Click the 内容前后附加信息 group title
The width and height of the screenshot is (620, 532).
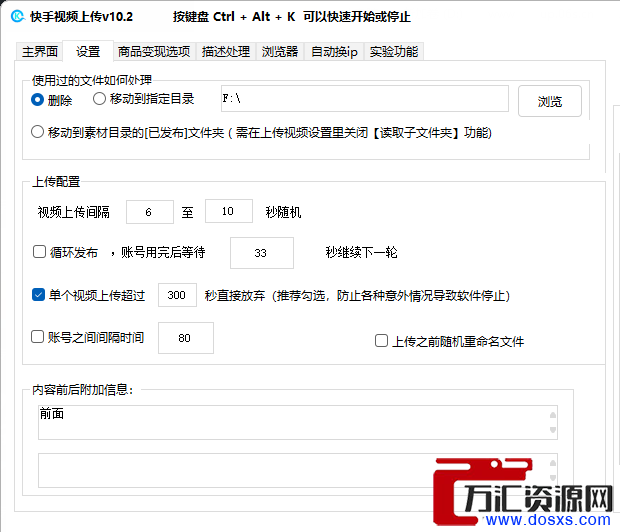pos(83,390)
